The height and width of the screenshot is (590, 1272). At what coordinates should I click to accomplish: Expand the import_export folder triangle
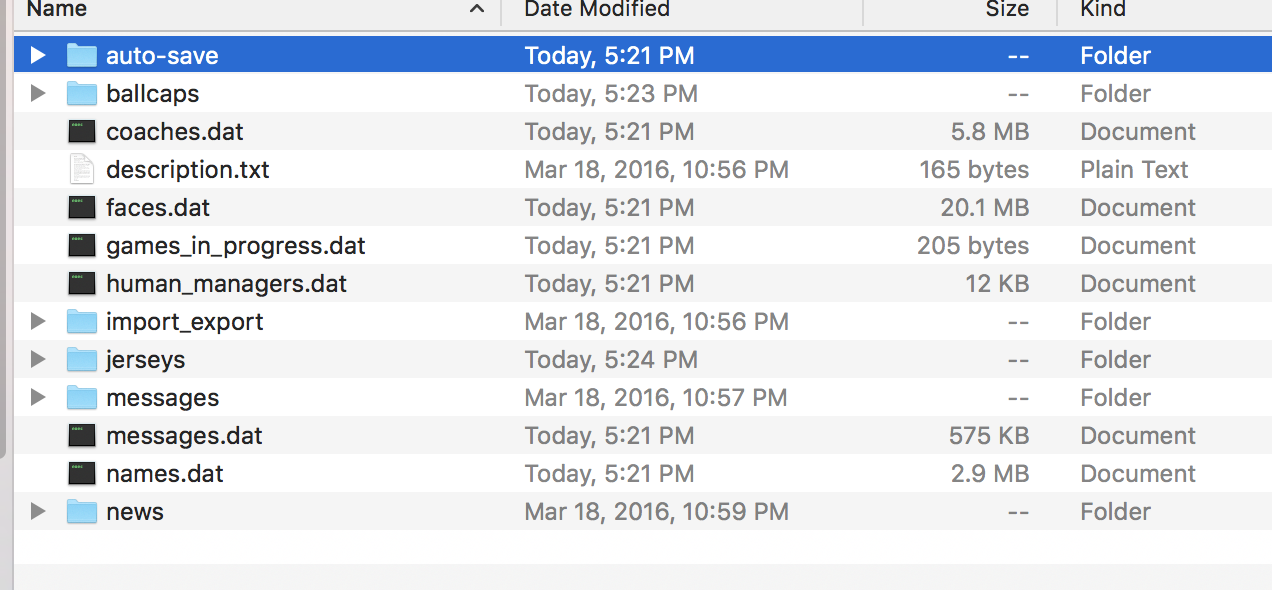coord(38,322)
